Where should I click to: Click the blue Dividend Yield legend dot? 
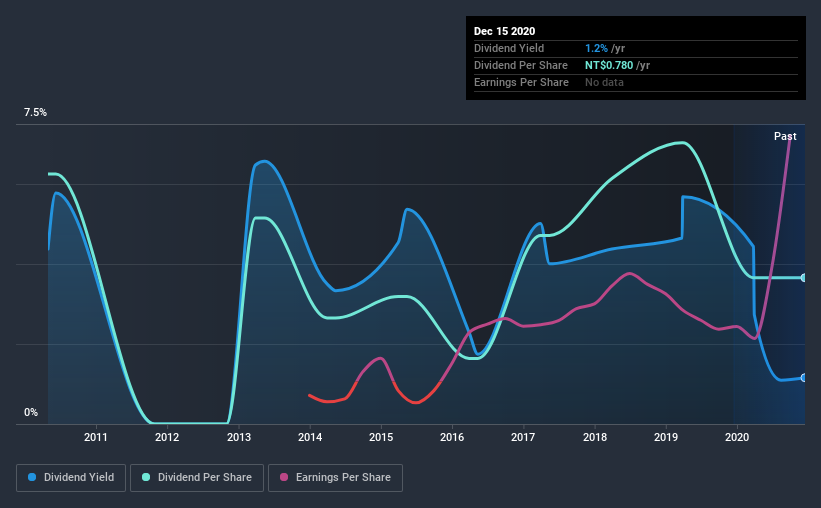(x=32, y=477)
